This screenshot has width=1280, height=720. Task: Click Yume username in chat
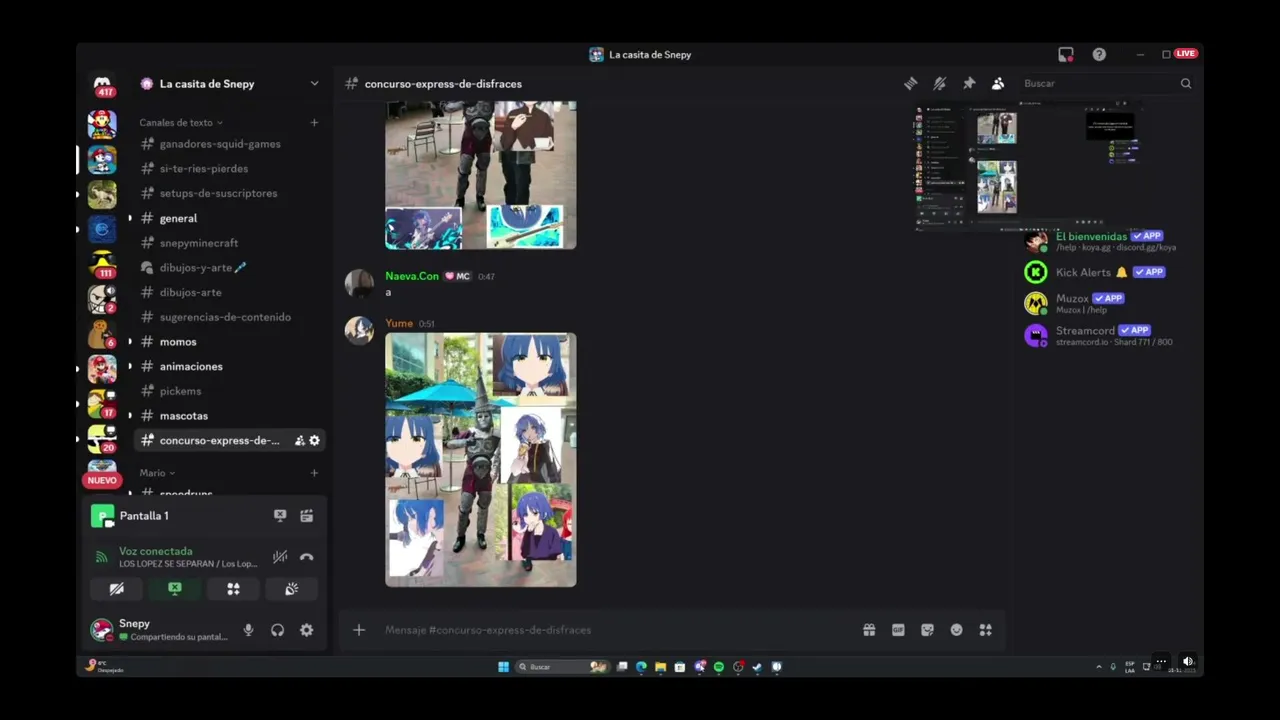pos(399,324)
